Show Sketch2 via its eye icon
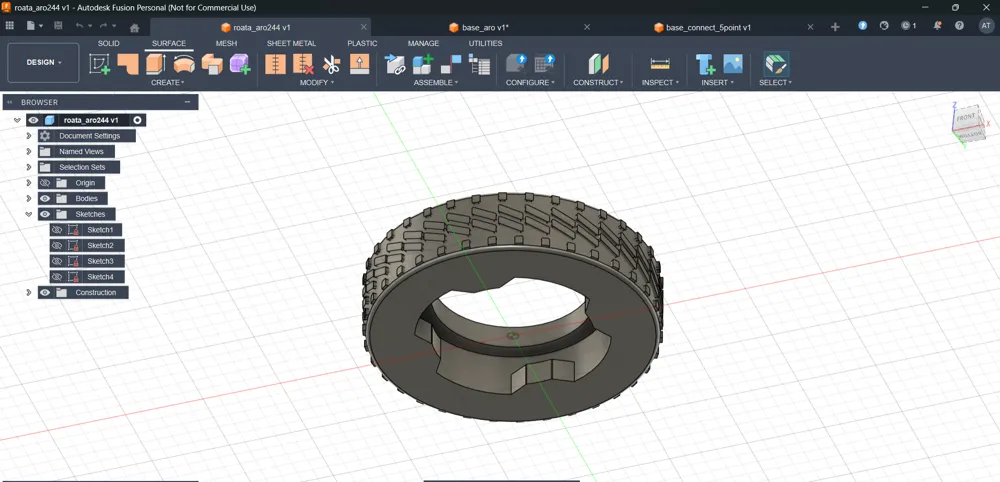Viewport: 1000px width, 482px height. coord(57,245)
